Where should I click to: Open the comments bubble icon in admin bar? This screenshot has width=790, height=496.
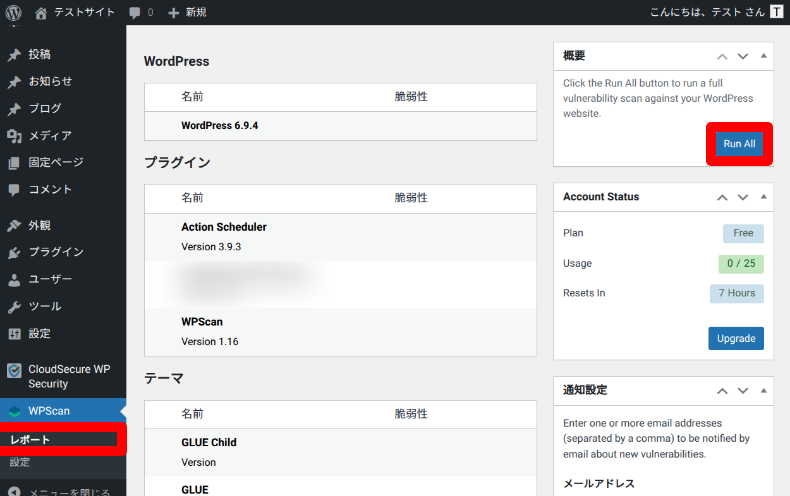(135, 13)
